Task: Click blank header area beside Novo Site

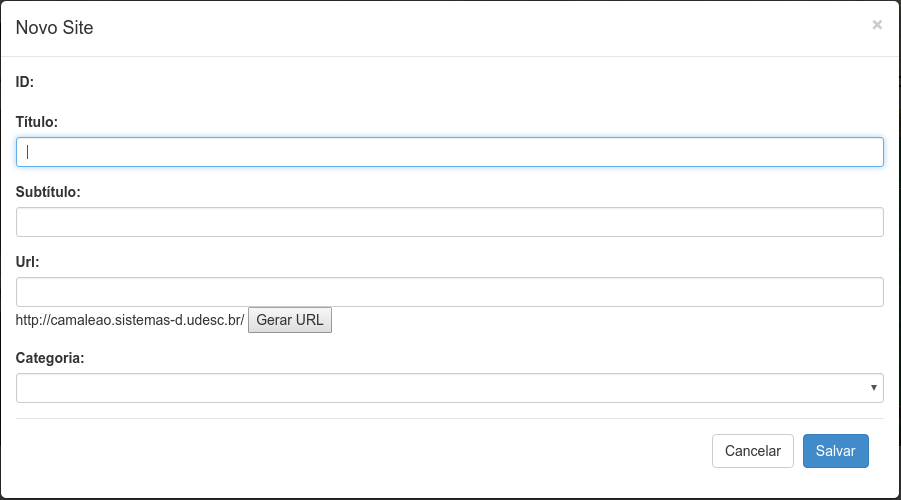Action: tap(450, 28)
